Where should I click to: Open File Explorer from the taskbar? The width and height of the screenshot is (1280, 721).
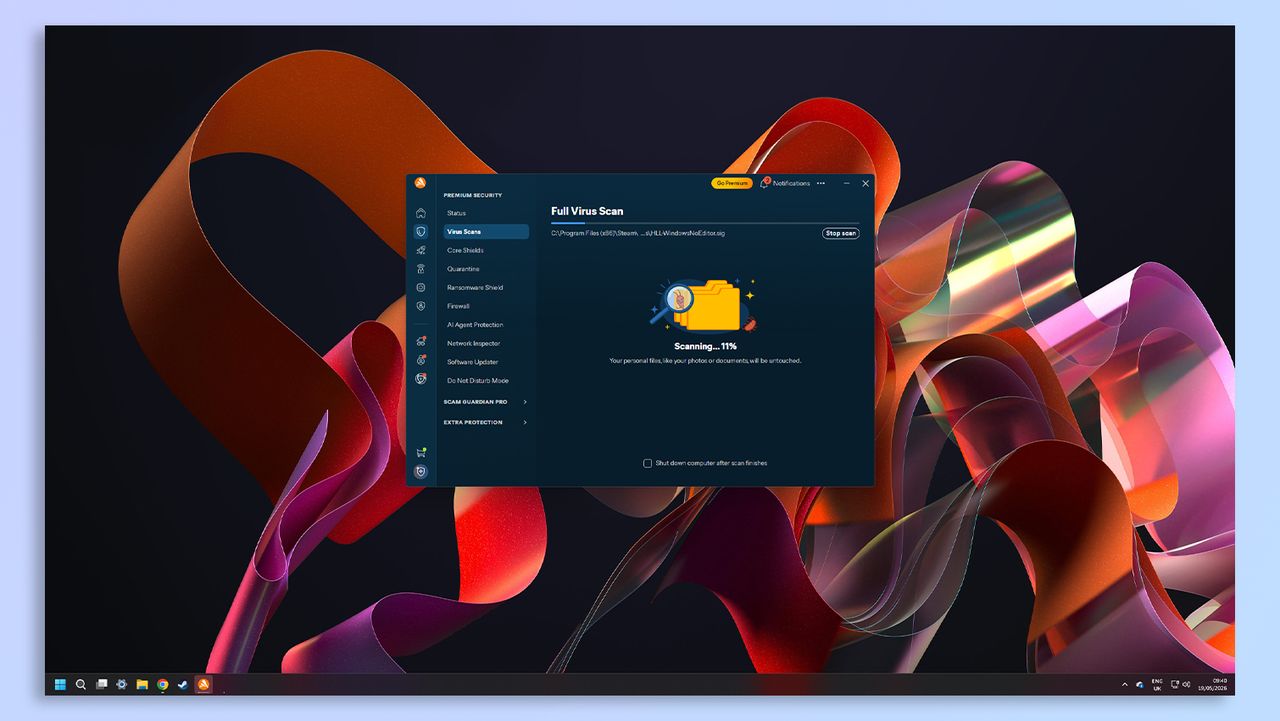142,685
